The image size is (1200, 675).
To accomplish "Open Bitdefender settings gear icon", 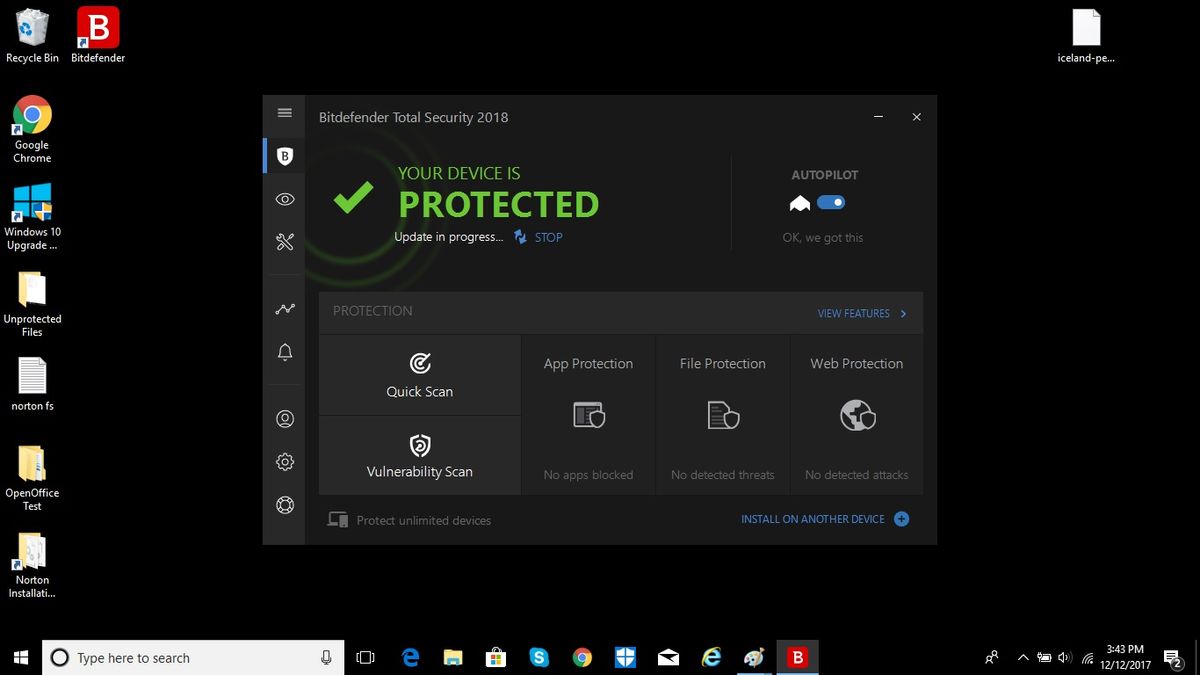I will tap(285, 462).
